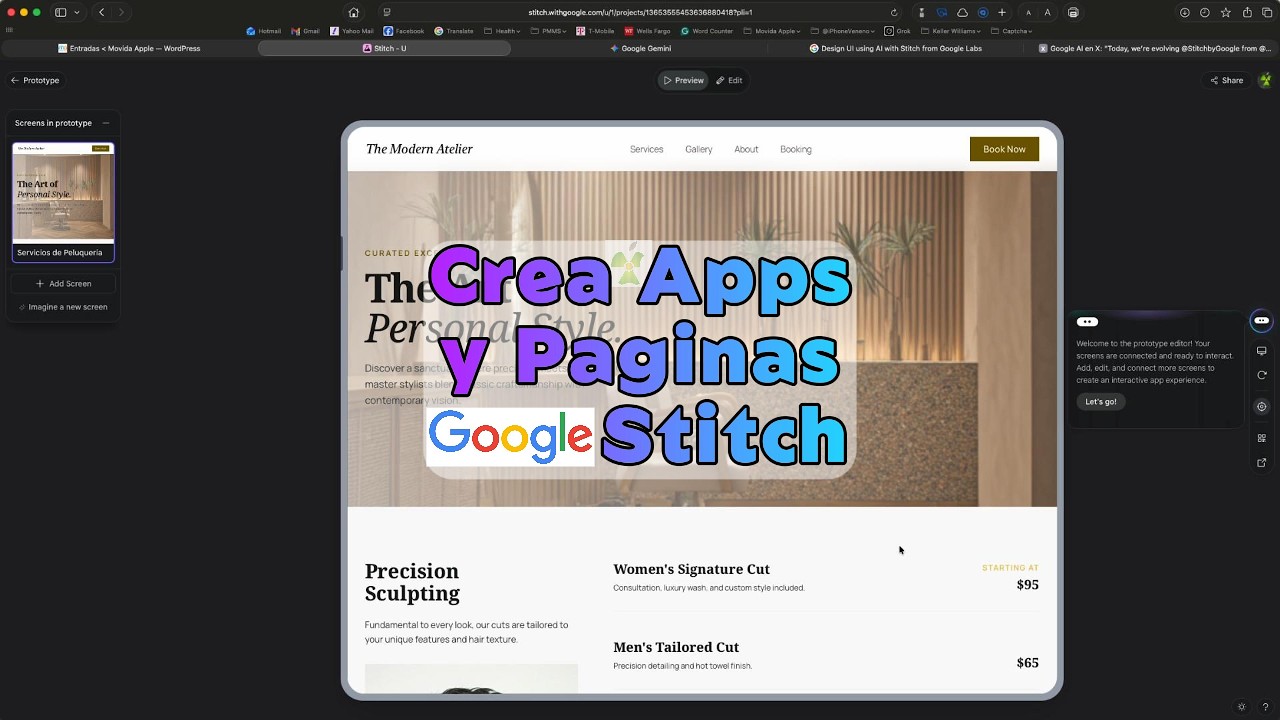1280x720 pixels.
Task: Open Yahoo Mail bookmark
Action: pyautogui.click(x=352, y=31)
